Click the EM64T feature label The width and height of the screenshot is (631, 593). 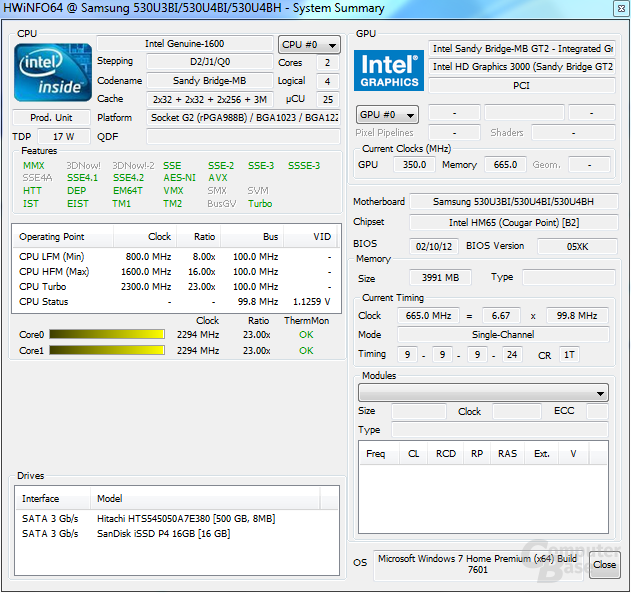128,191
